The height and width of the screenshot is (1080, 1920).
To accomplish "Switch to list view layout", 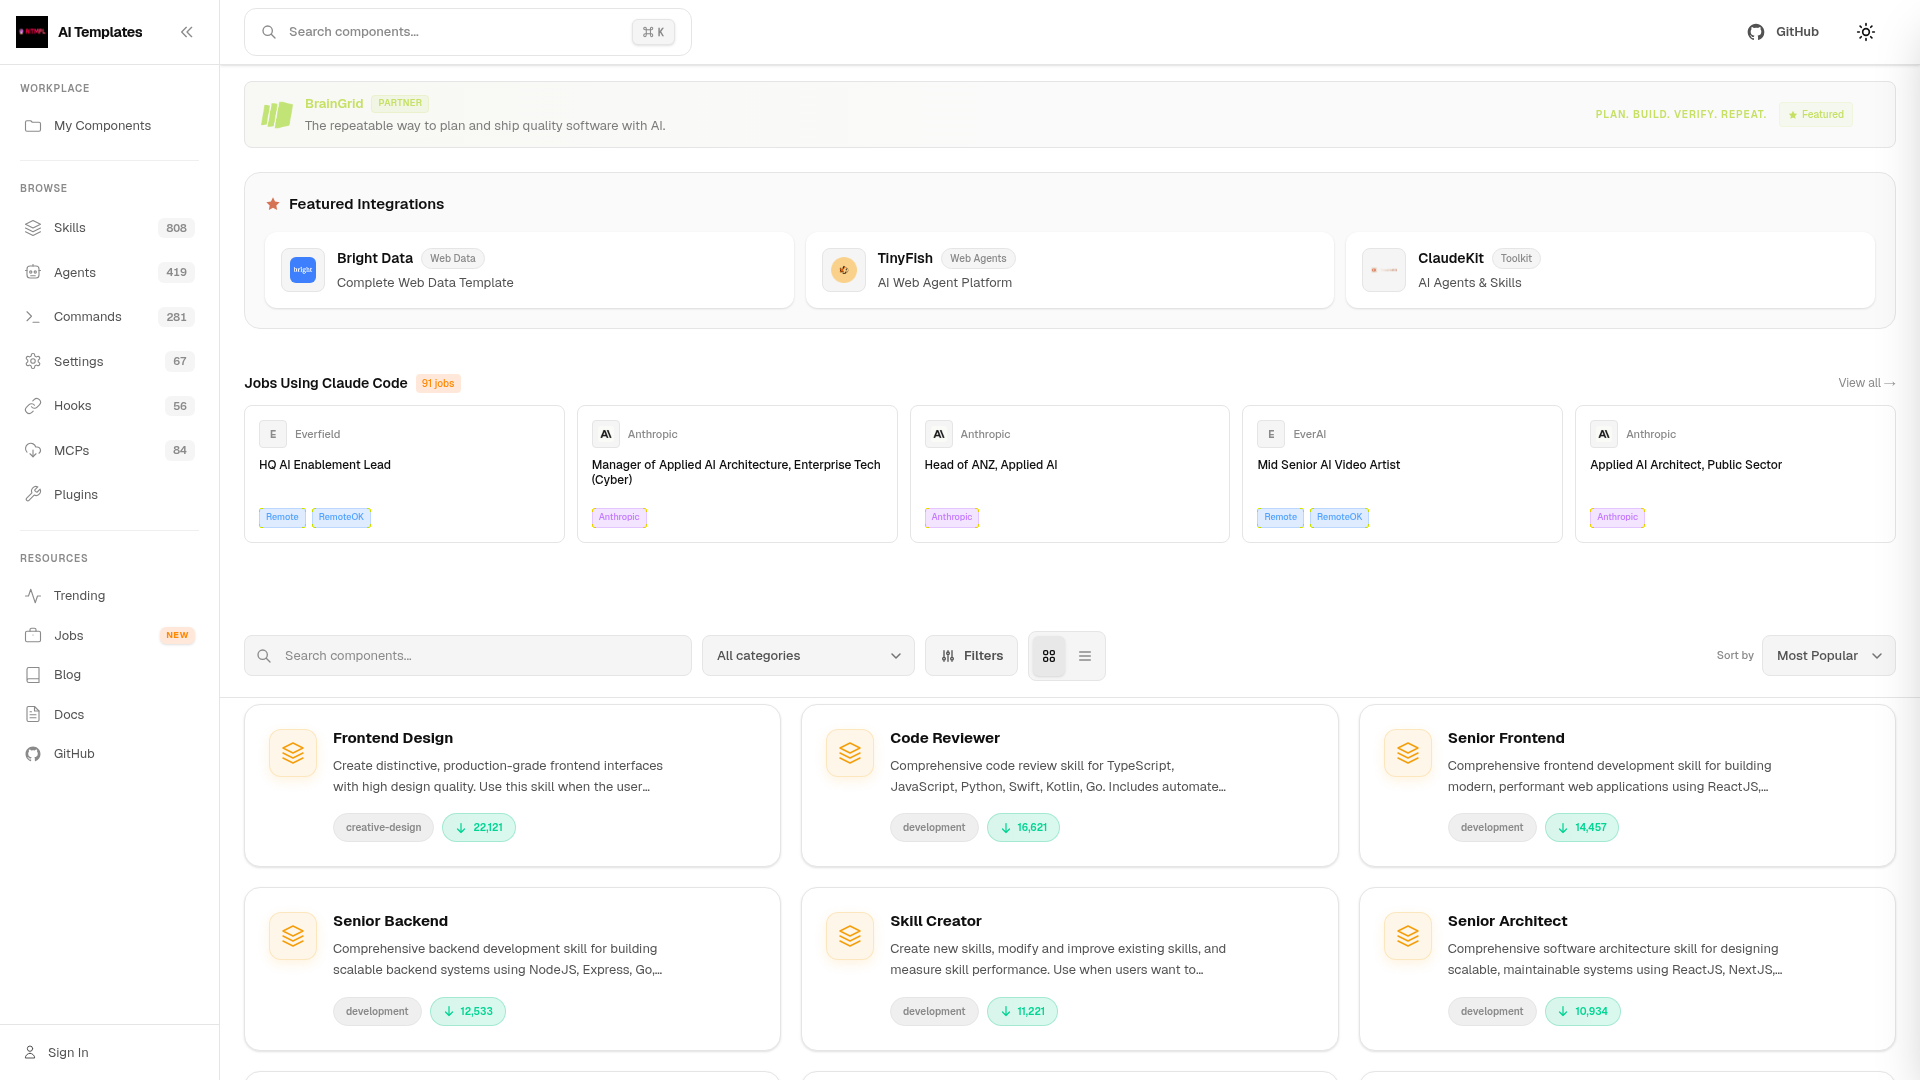I will click(x=1085, y=656).
